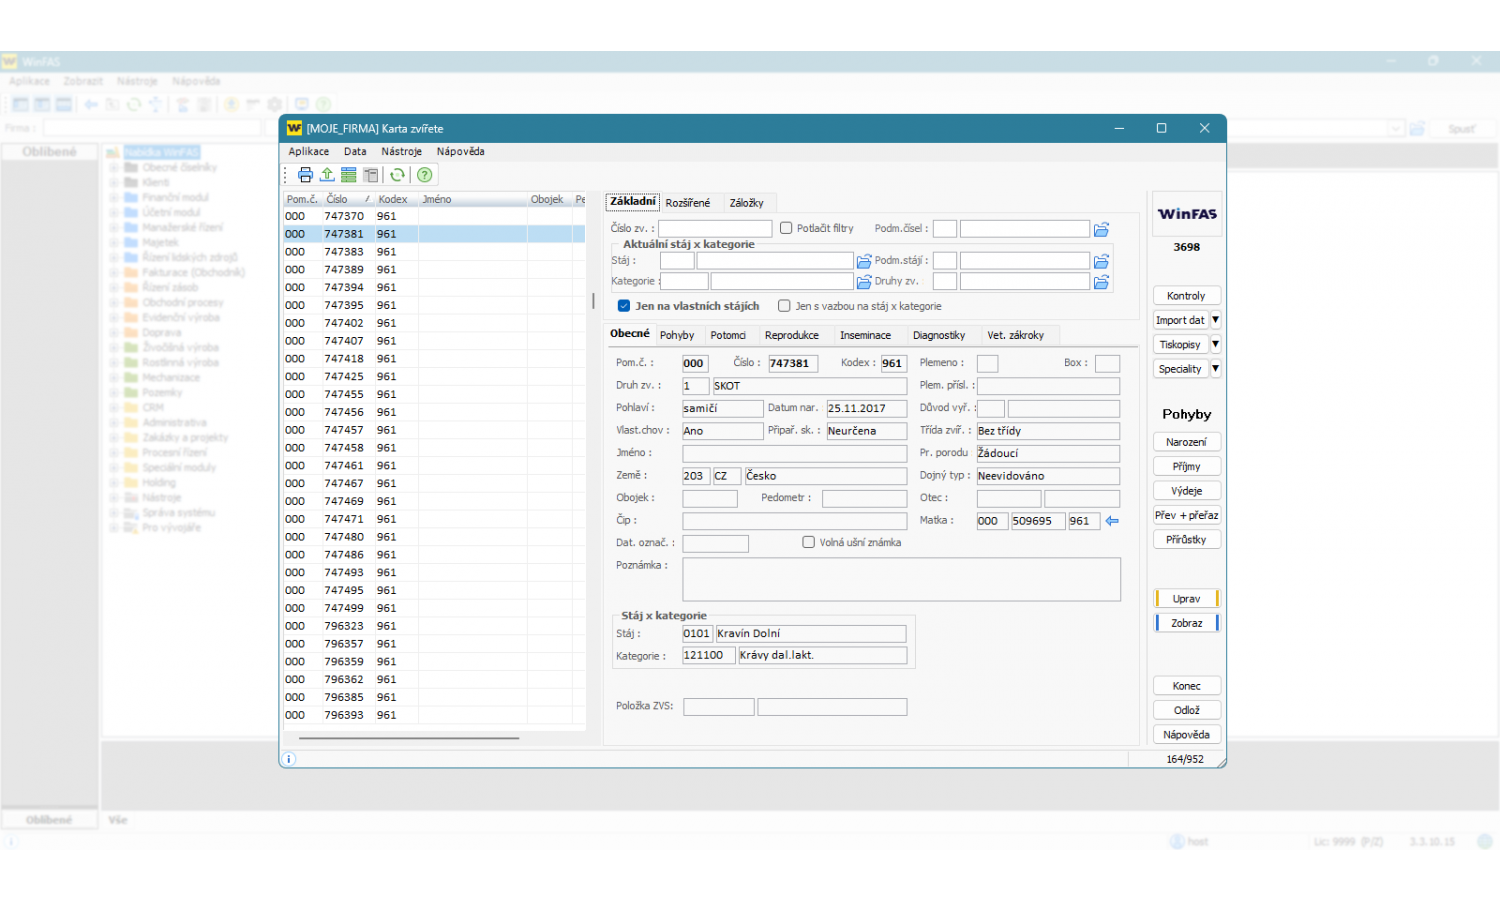Click the green table list icon

point(348,175)
